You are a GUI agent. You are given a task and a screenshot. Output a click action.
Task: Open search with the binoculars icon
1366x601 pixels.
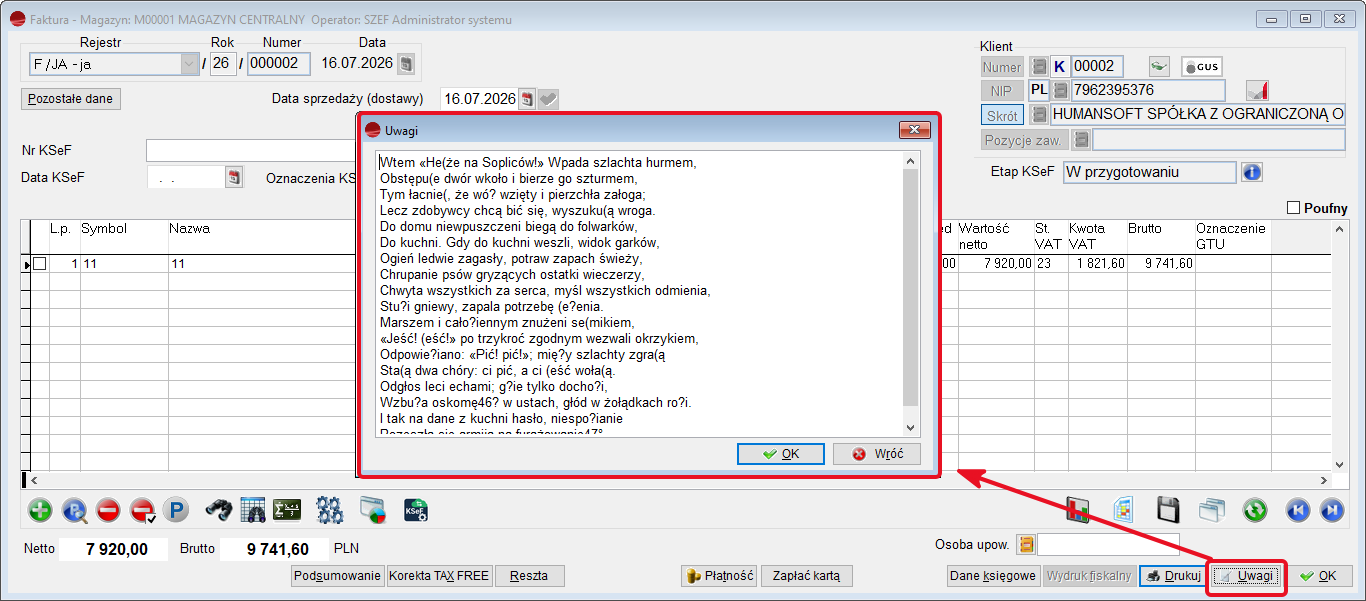pyautogui.click(x=219, y=510)
